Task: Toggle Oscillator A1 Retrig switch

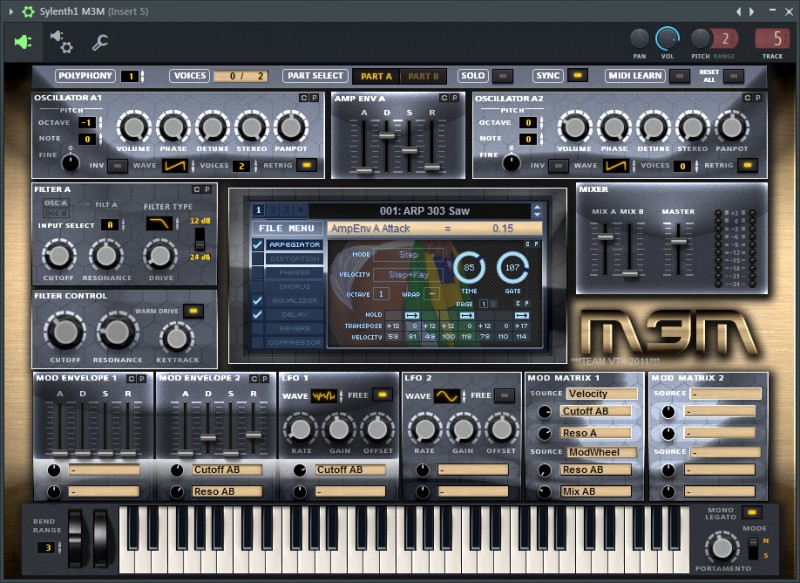Action: click(x=307, y=165)
